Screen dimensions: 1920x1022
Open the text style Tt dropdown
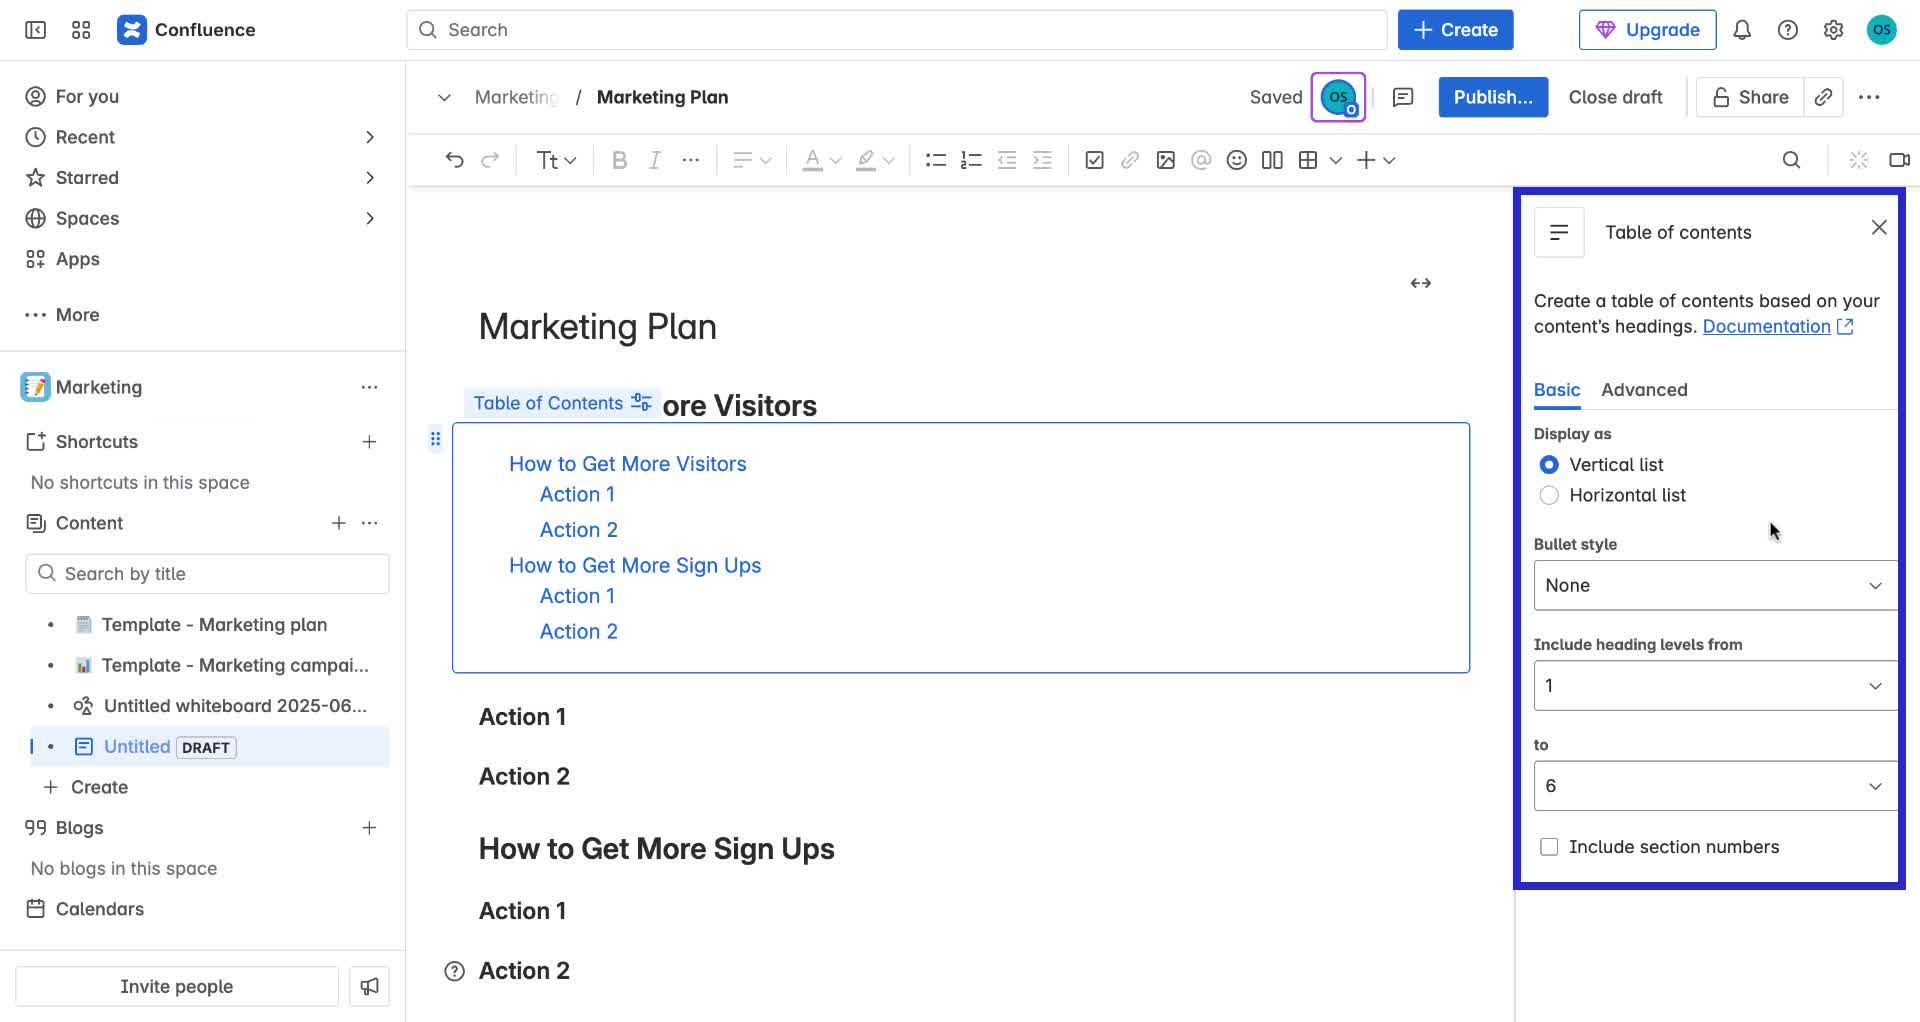tap(555, 160)
